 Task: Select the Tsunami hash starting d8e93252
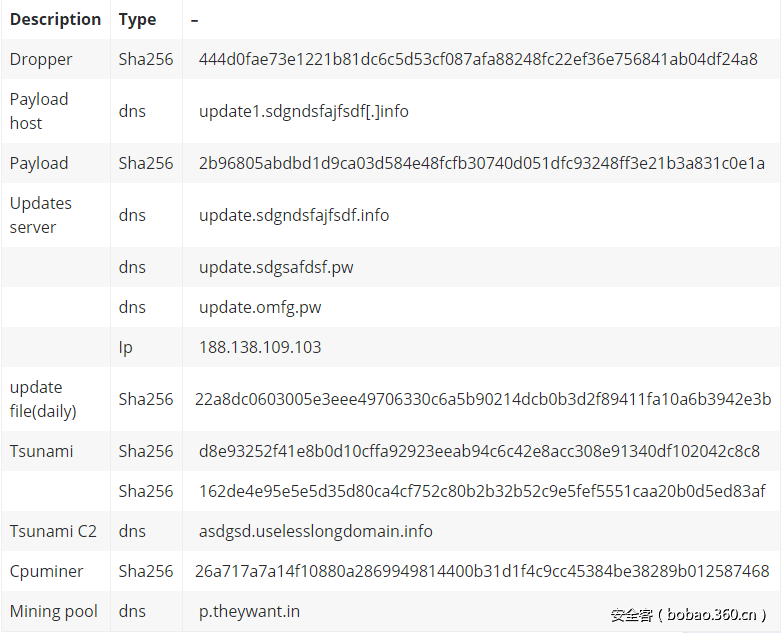[479, 451]
